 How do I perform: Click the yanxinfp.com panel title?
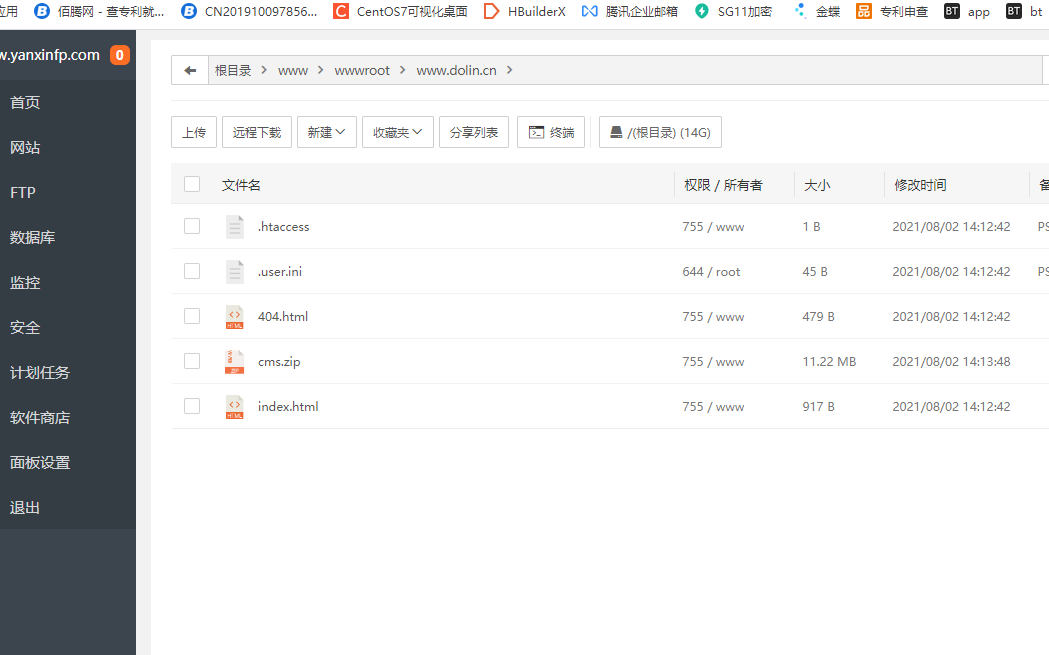pyautogui.click(x=50, y=55)
